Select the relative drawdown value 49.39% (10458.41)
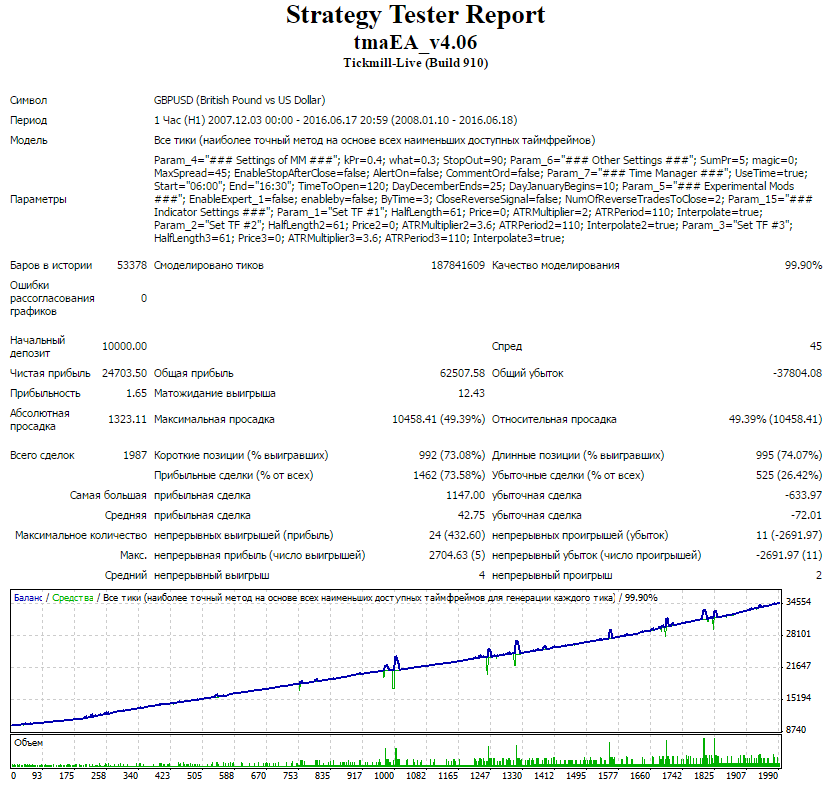 [x=776, y=420]
